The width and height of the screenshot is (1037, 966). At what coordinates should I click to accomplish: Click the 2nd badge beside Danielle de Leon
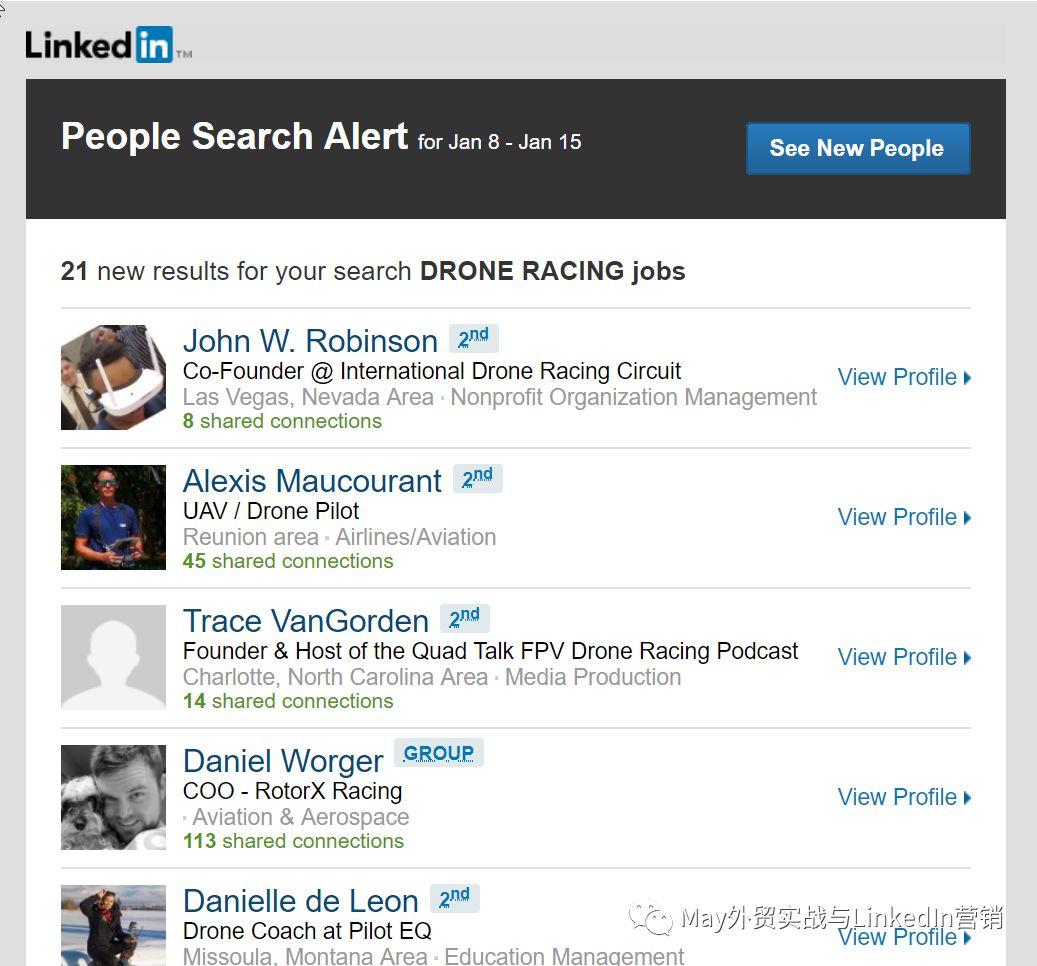pos(454,899)
